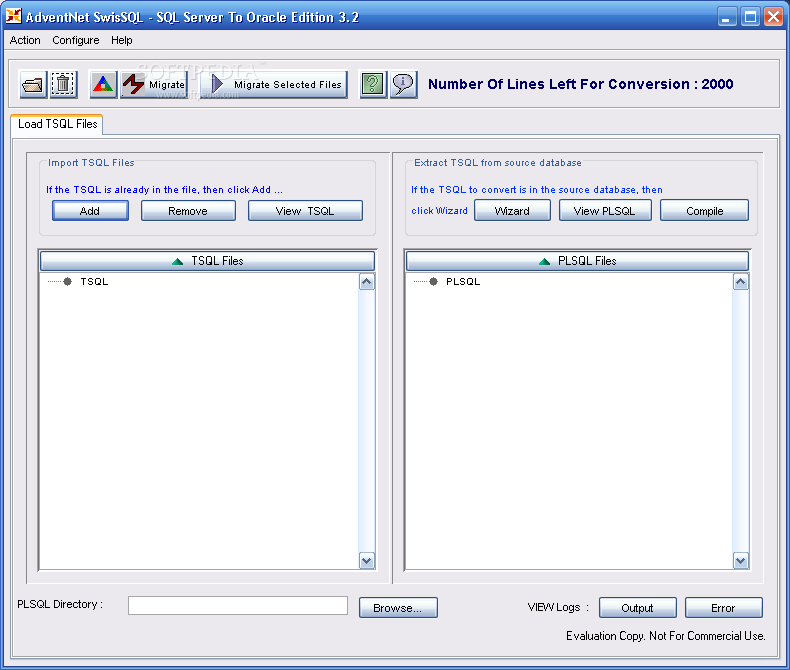Select the PLSQL tree root node
Image resolution: width=790 pixels, height=670 pixels.
[x=463, y=282]
